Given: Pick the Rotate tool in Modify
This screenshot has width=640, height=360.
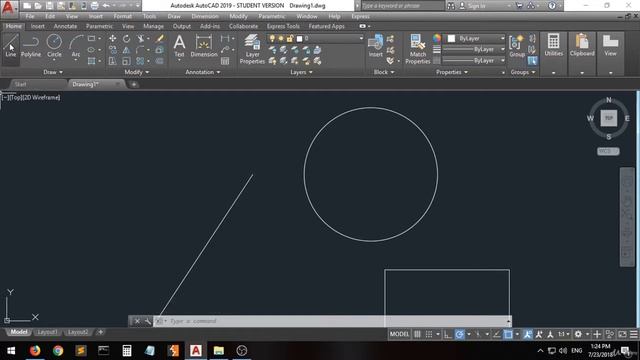Looking at the screenshot, I should tap(127, 38).
